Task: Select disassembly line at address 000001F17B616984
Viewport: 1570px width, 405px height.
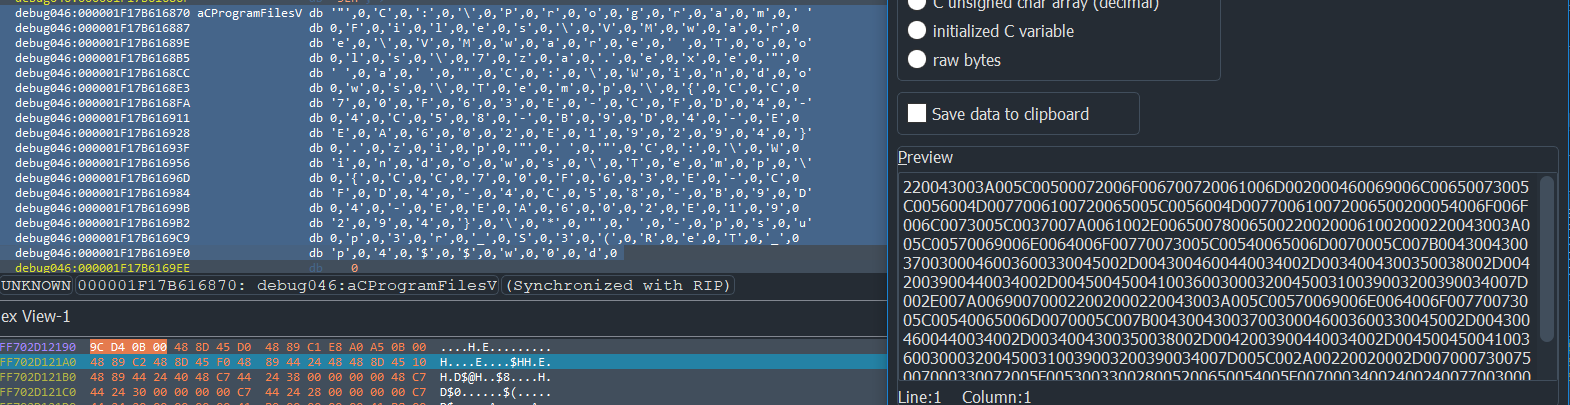Action: point(442,193)
